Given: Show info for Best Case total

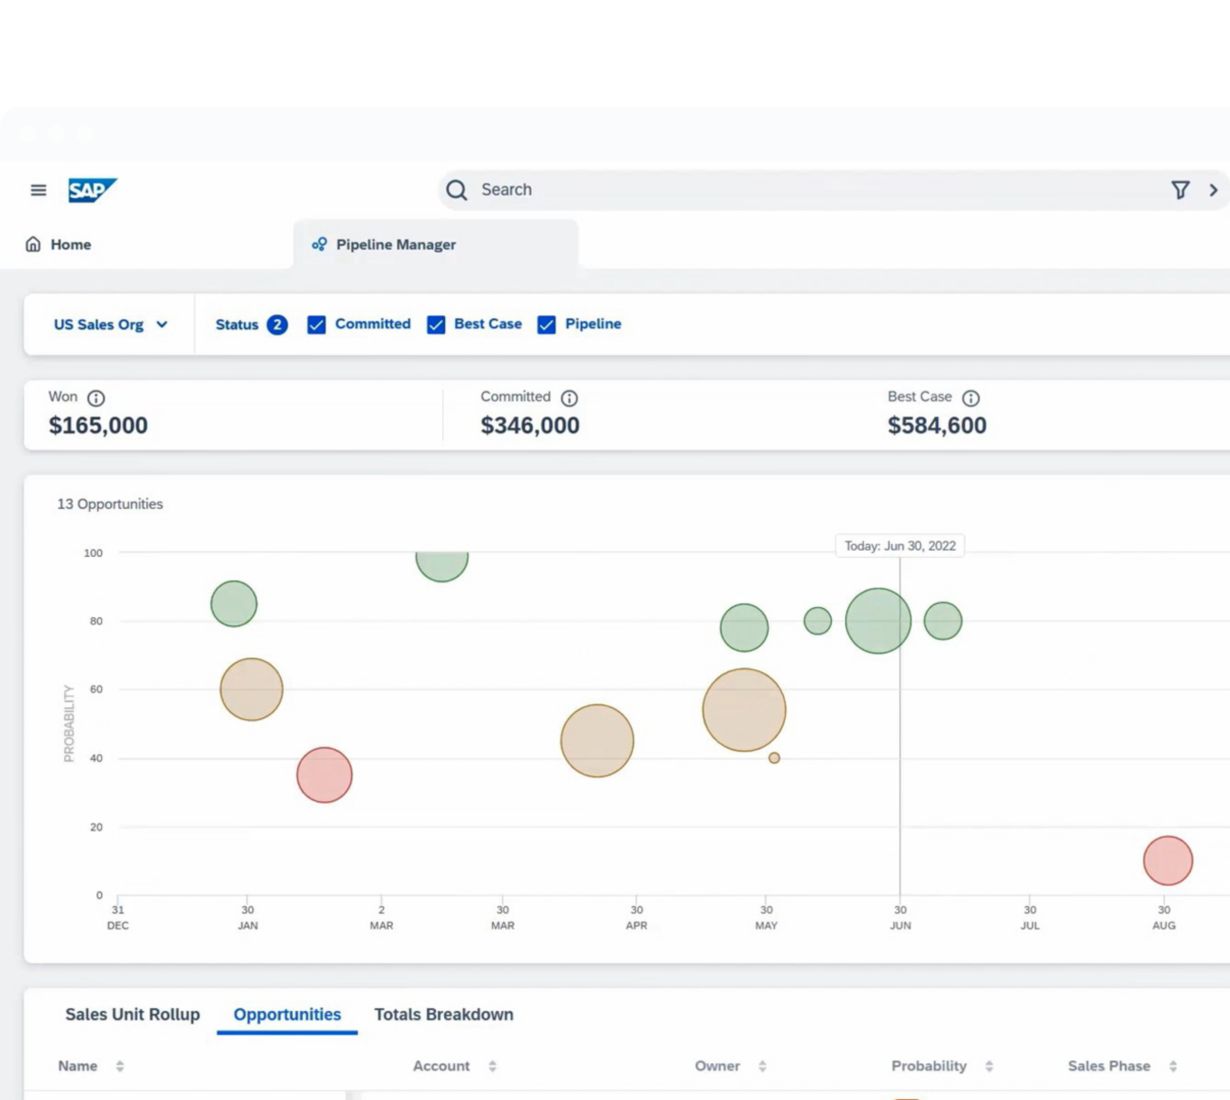Looking at the screenshot, I should click(970, 398).
